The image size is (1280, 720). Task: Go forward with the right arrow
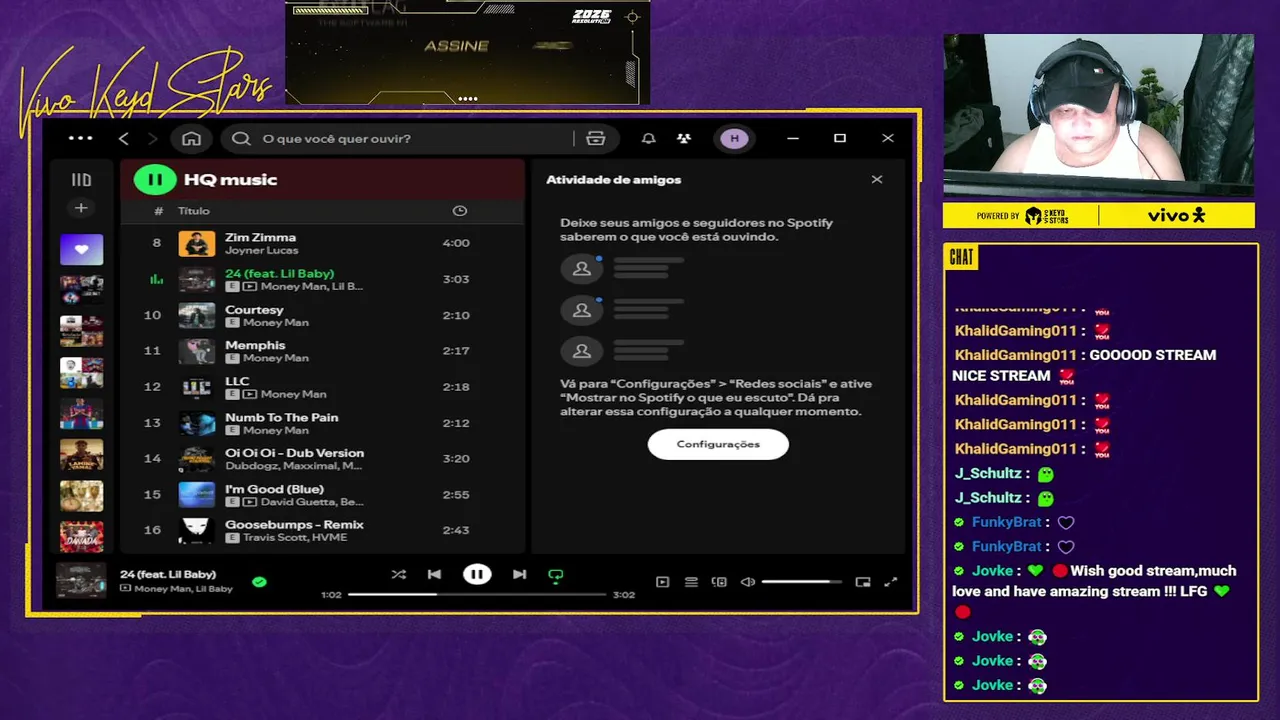click(152, 138)
